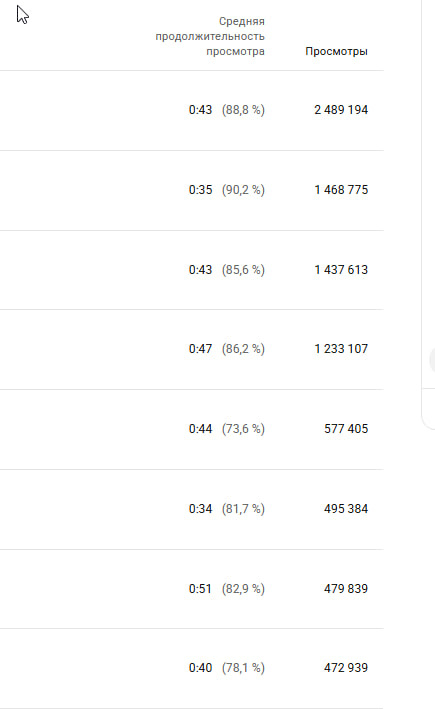Select the 1 468 775 views cell
This screenshot has height=709, width=435.
pos(341,190)
